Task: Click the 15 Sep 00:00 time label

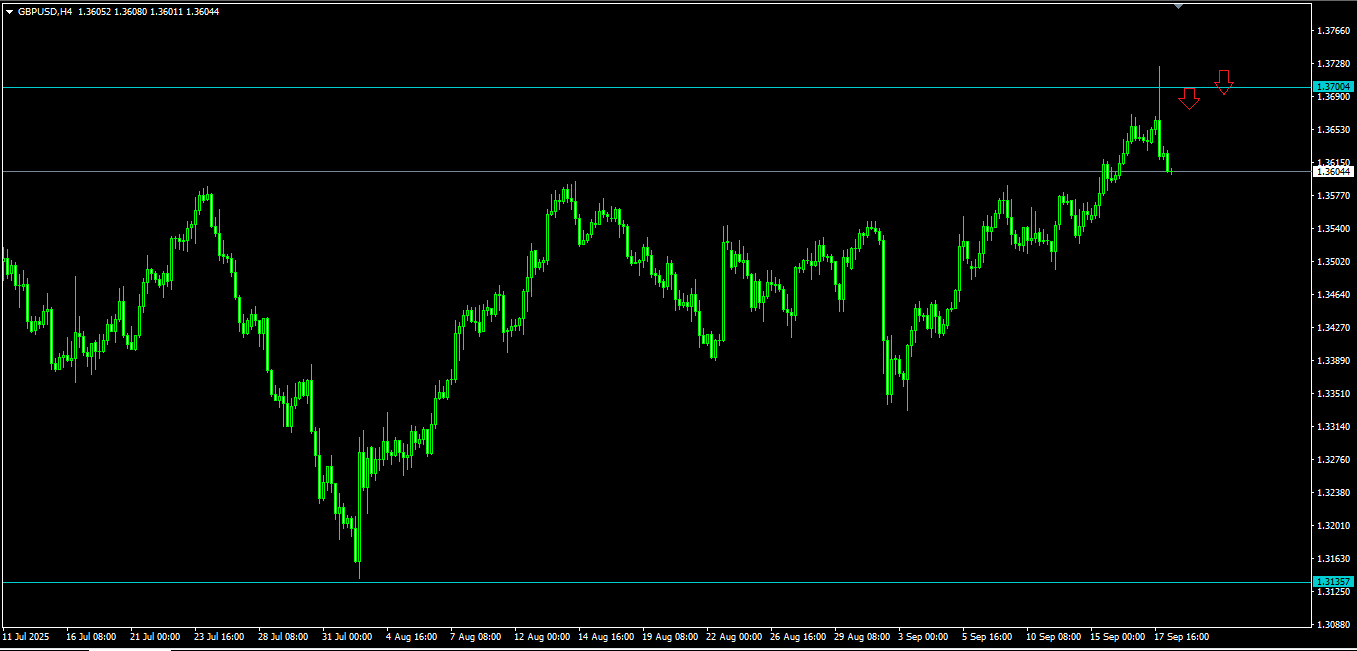Action: 1117,636
